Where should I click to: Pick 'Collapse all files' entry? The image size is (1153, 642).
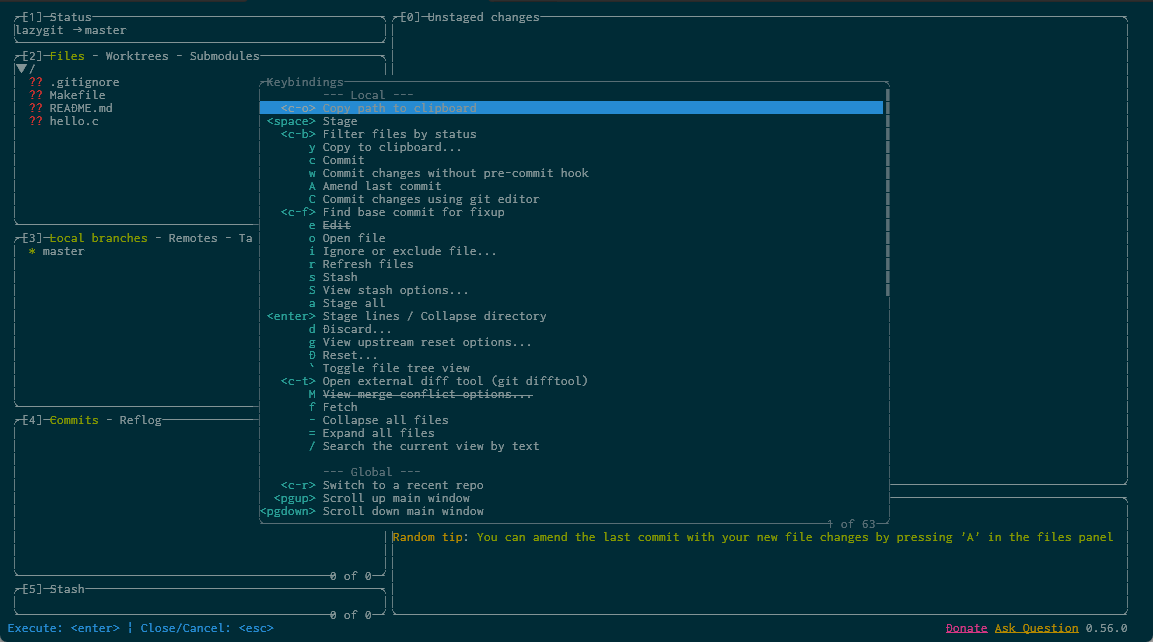[x=385, y=420]
